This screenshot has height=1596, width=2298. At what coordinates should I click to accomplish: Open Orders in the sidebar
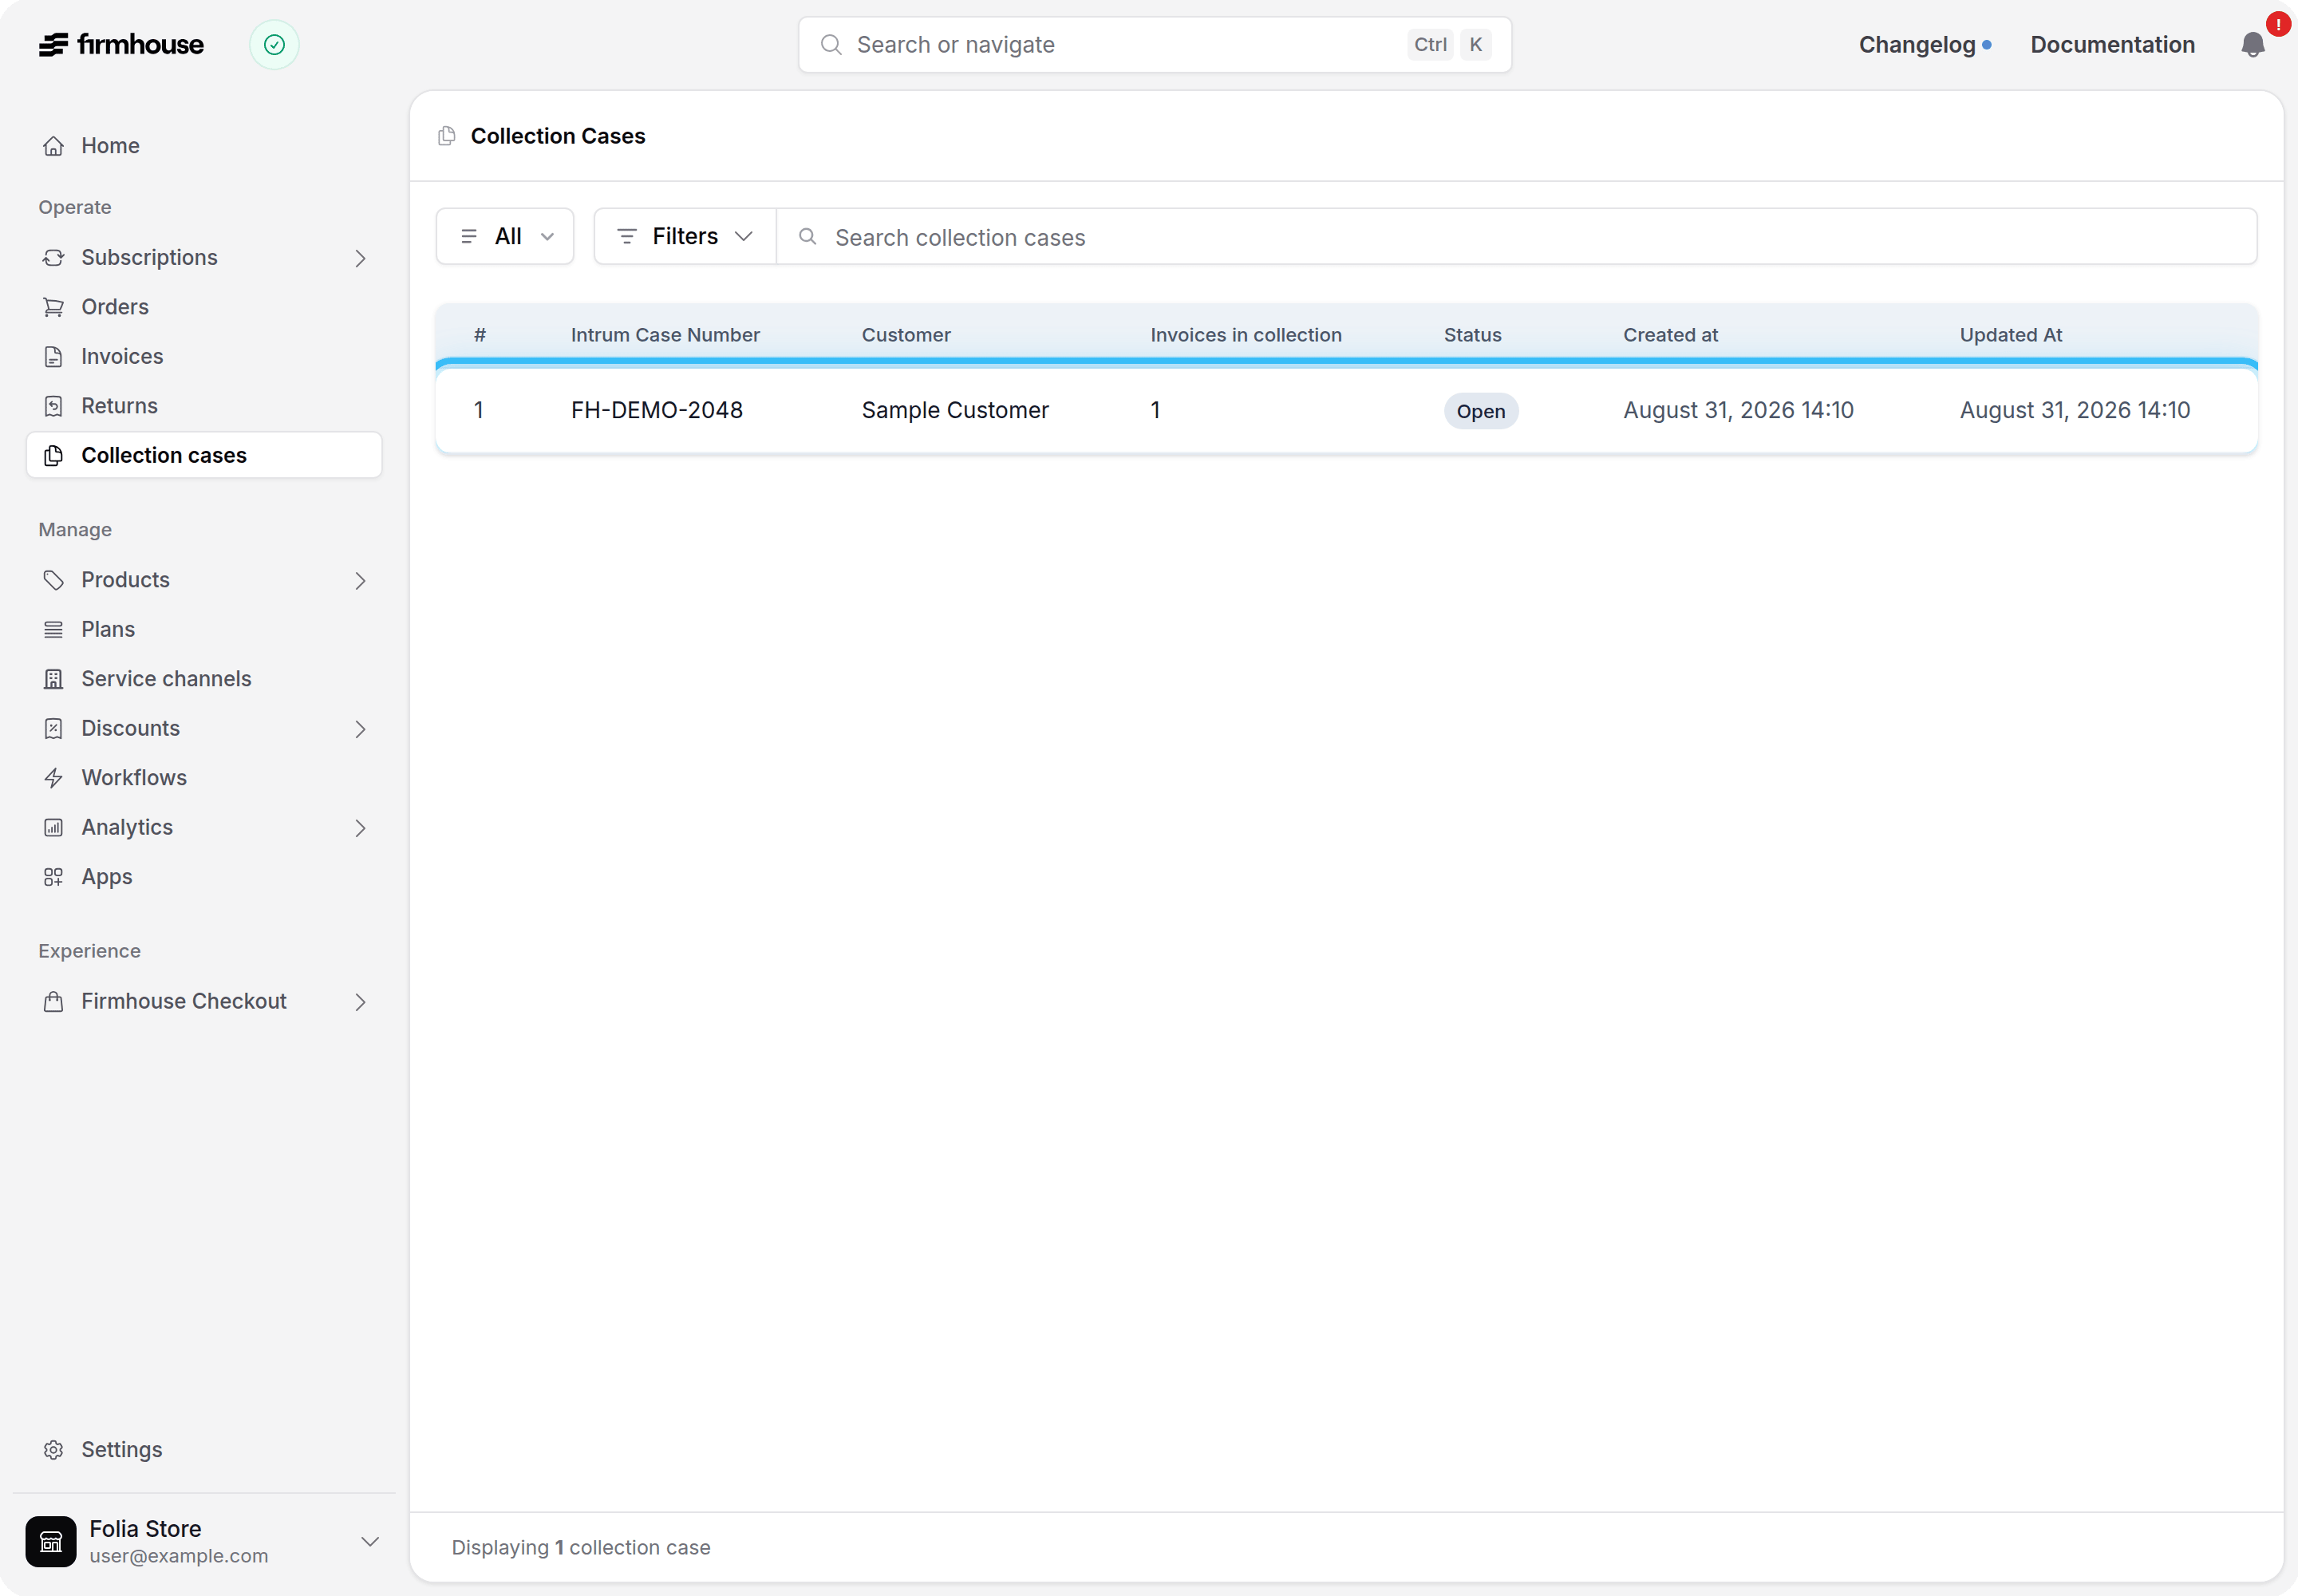204,307
